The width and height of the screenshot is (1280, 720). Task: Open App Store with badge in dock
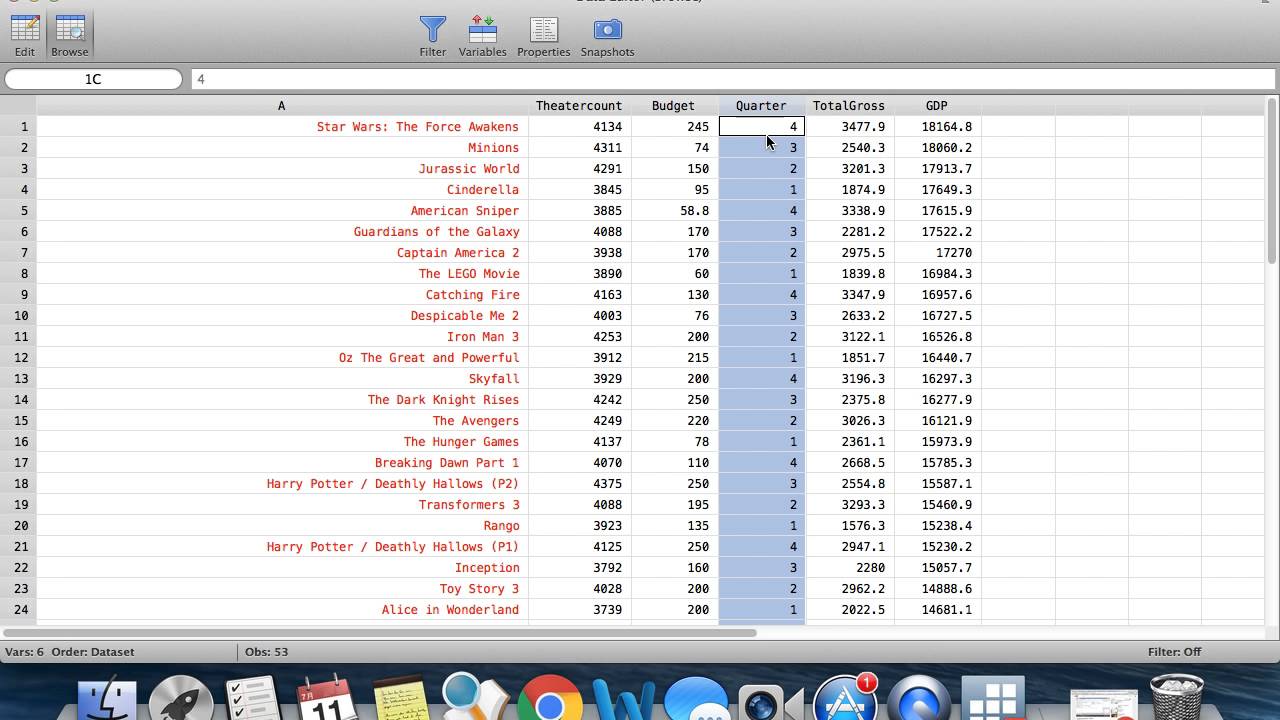click(845, 697)
